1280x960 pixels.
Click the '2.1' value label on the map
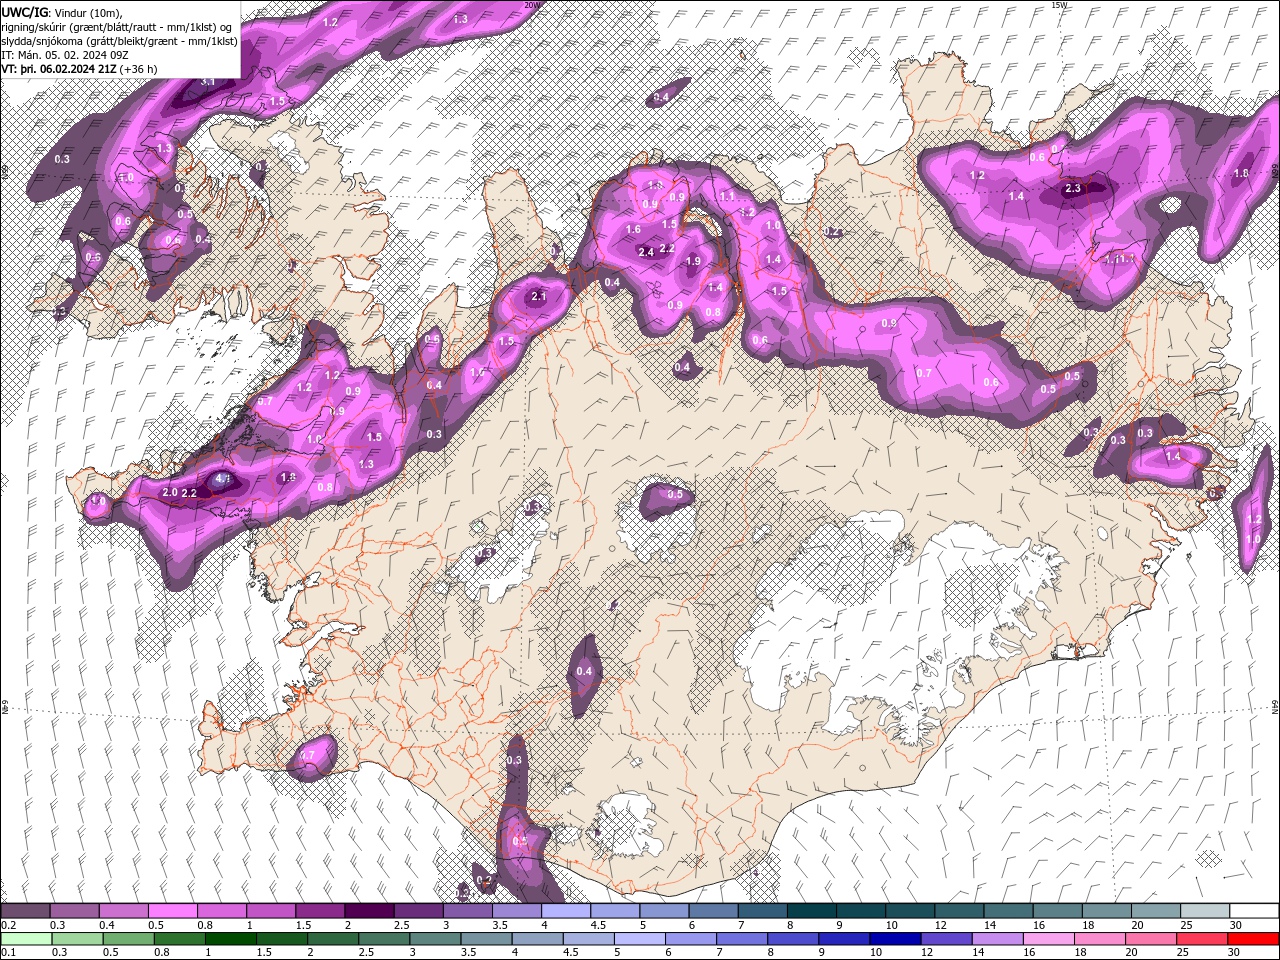[539, 296]
